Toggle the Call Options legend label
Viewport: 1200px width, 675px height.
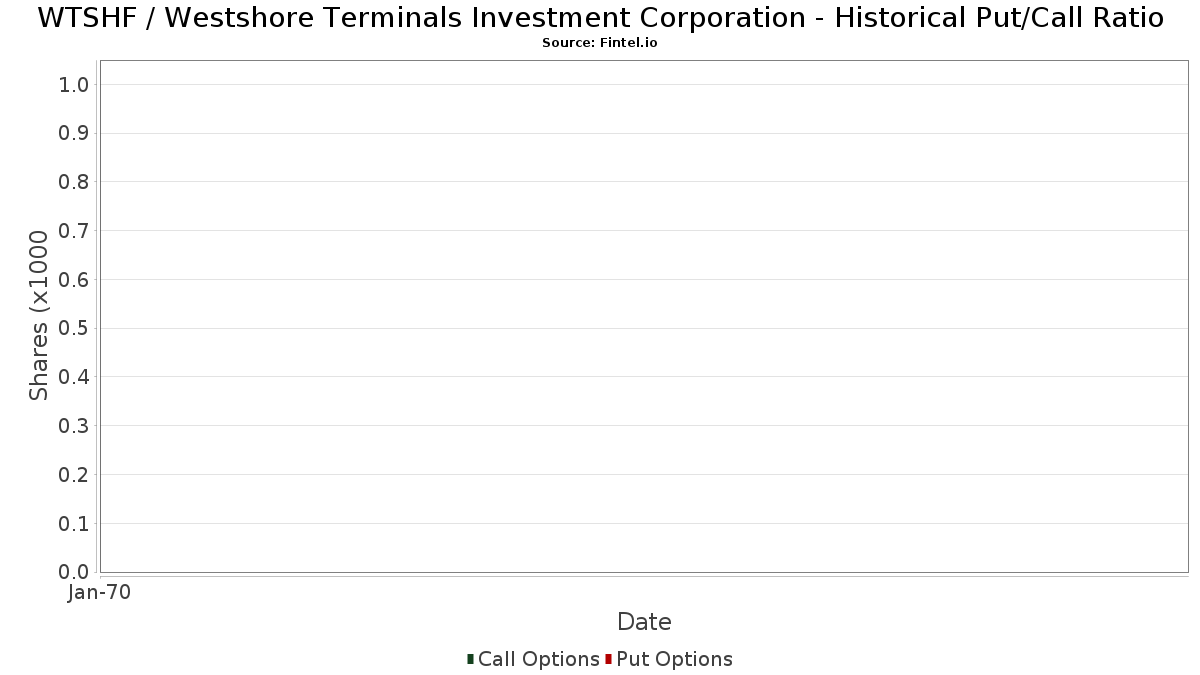point(539,659)
